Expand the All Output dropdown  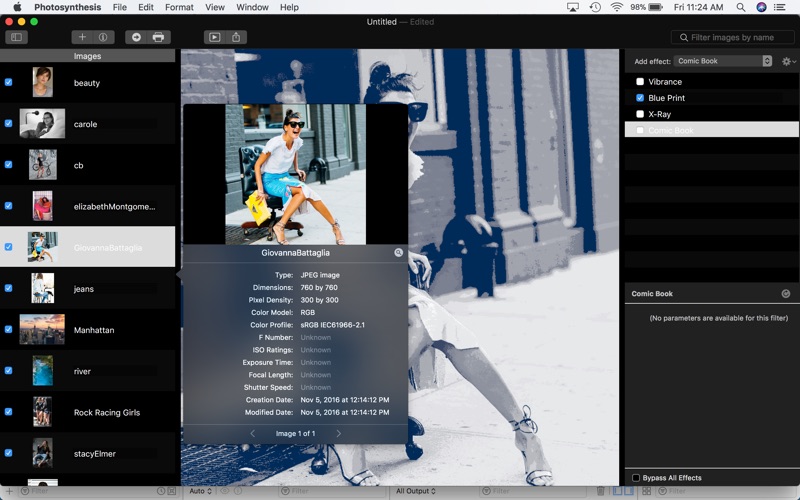point(415,491)
